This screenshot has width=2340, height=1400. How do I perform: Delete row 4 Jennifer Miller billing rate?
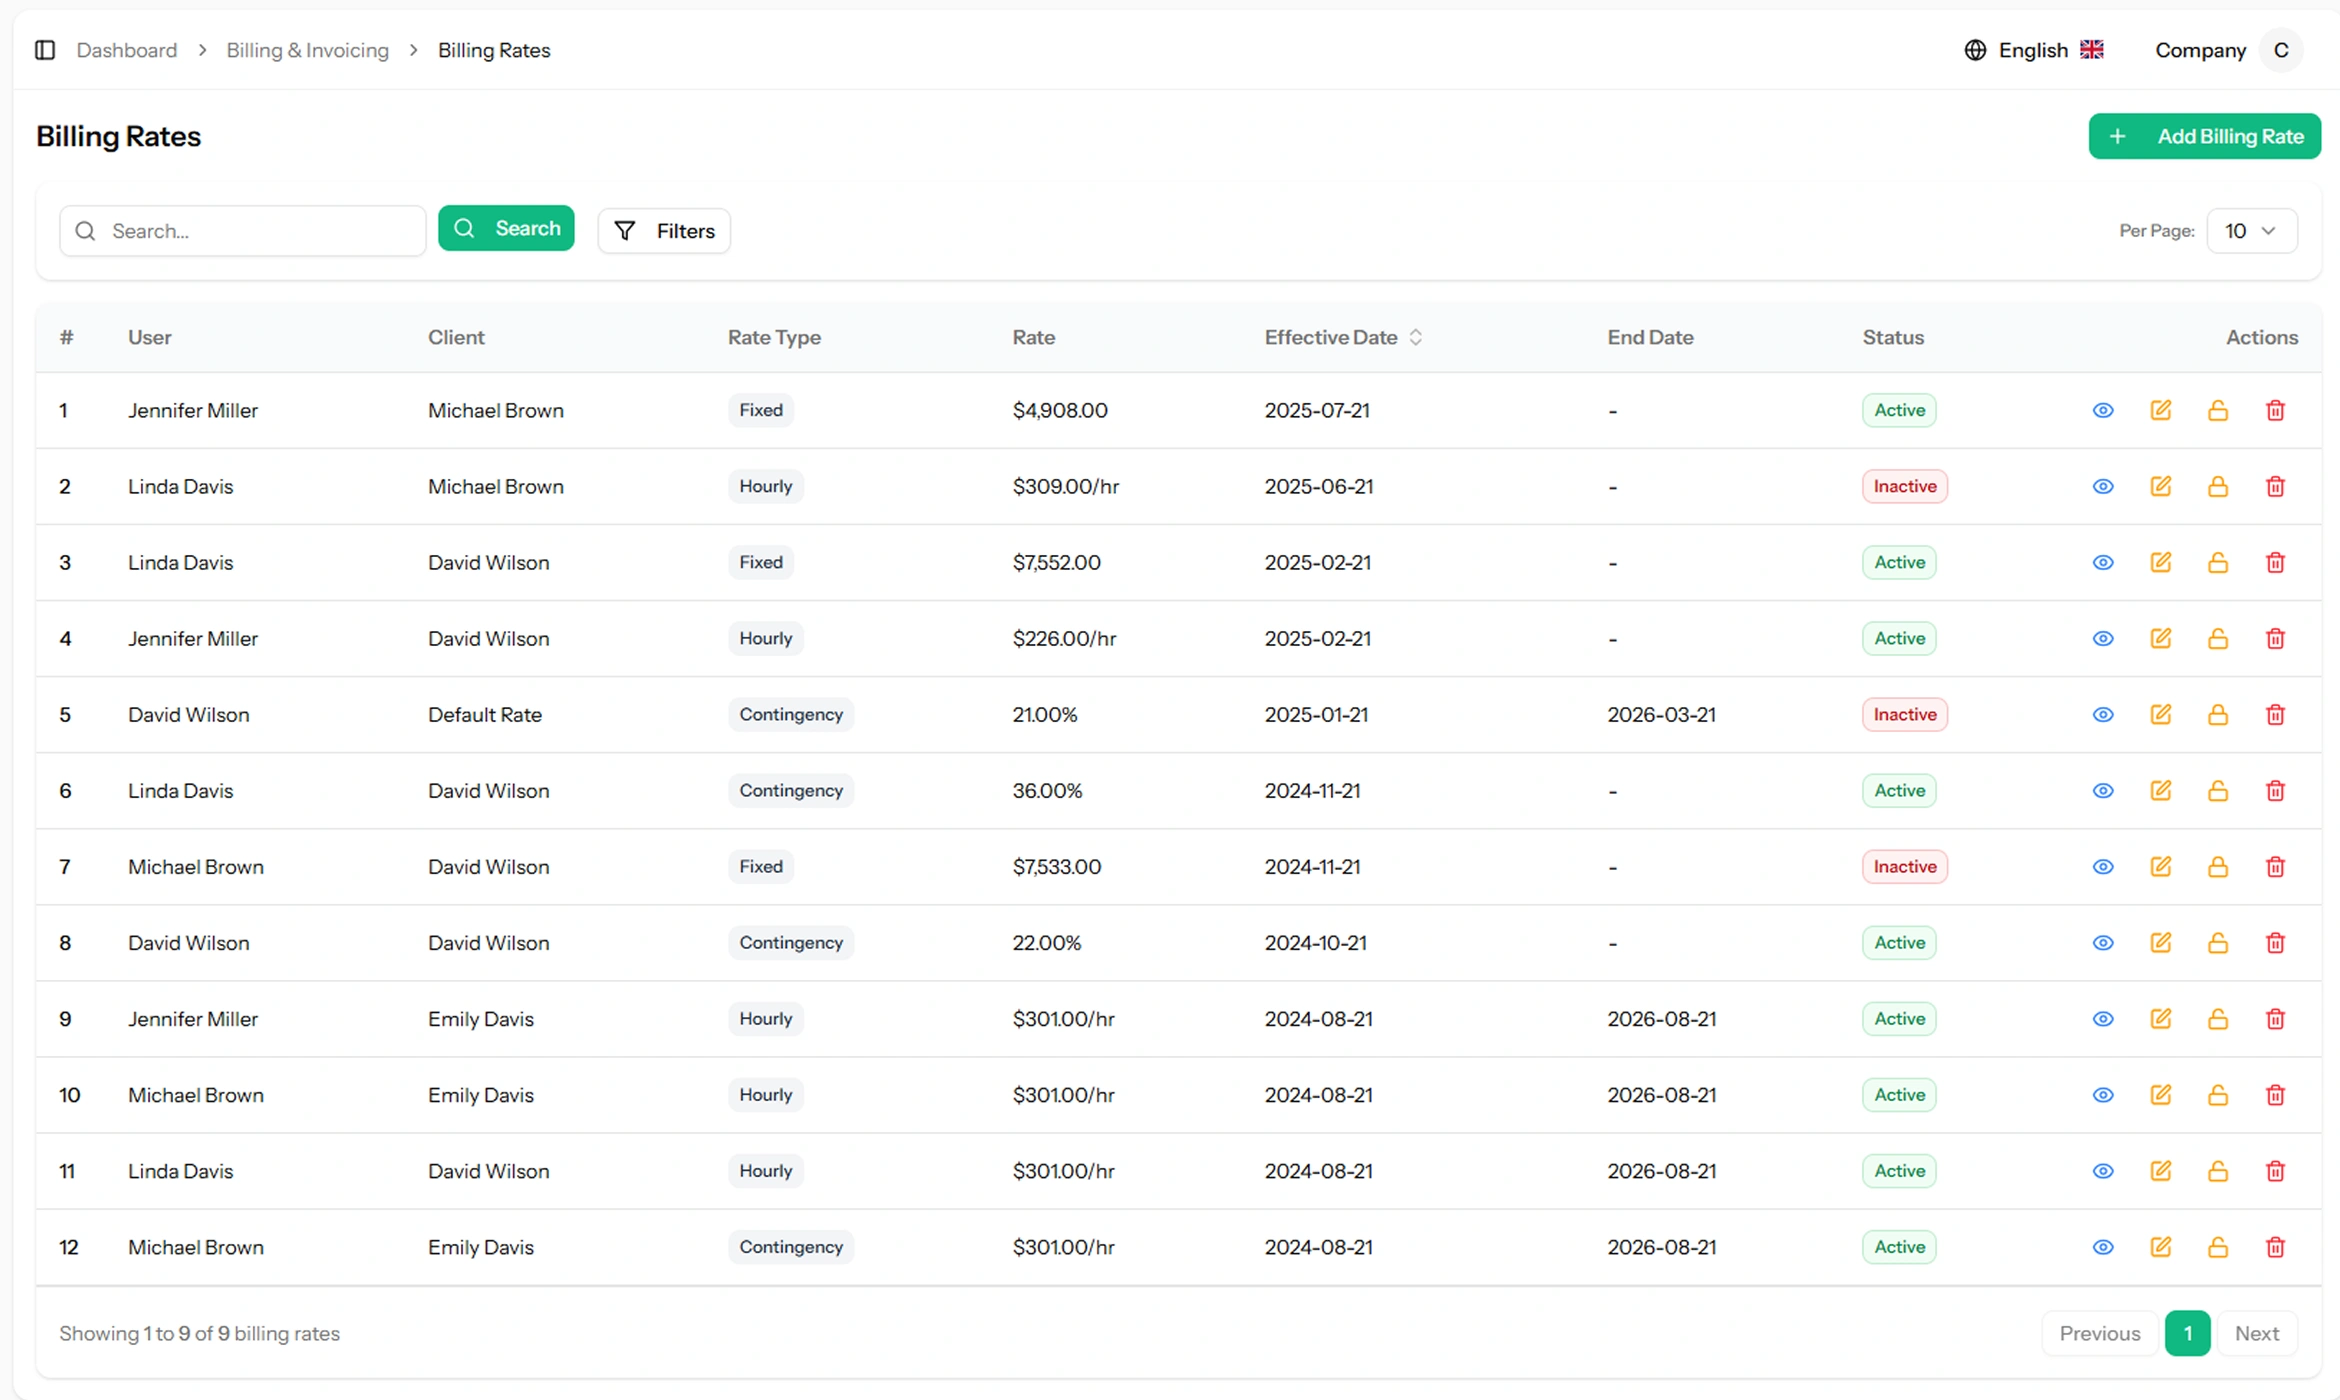click(2275, 638)
